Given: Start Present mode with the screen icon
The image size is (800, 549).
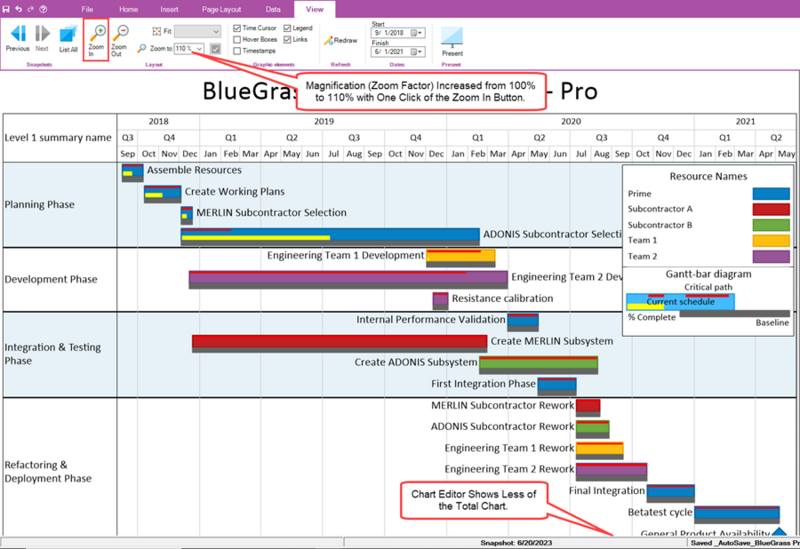Looking at the screenshot, I should click(452, 36).
